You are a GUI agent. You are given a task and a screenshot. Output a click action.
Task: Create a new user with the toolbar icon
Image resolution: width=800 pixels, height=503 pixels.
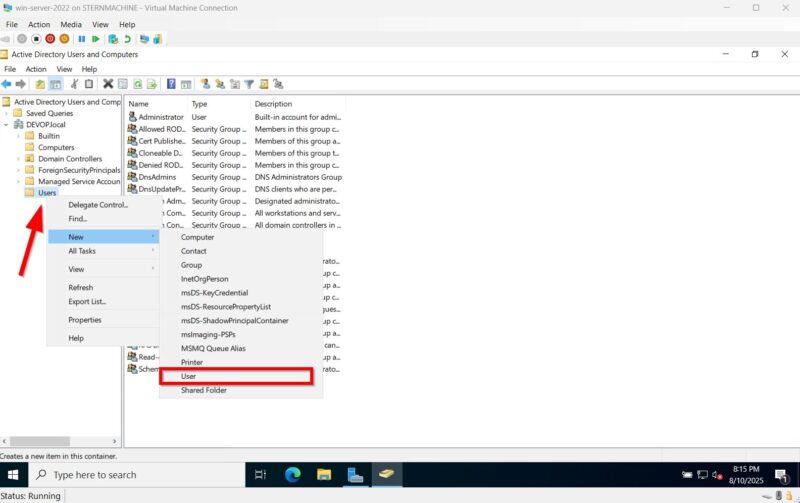(206, 84)
